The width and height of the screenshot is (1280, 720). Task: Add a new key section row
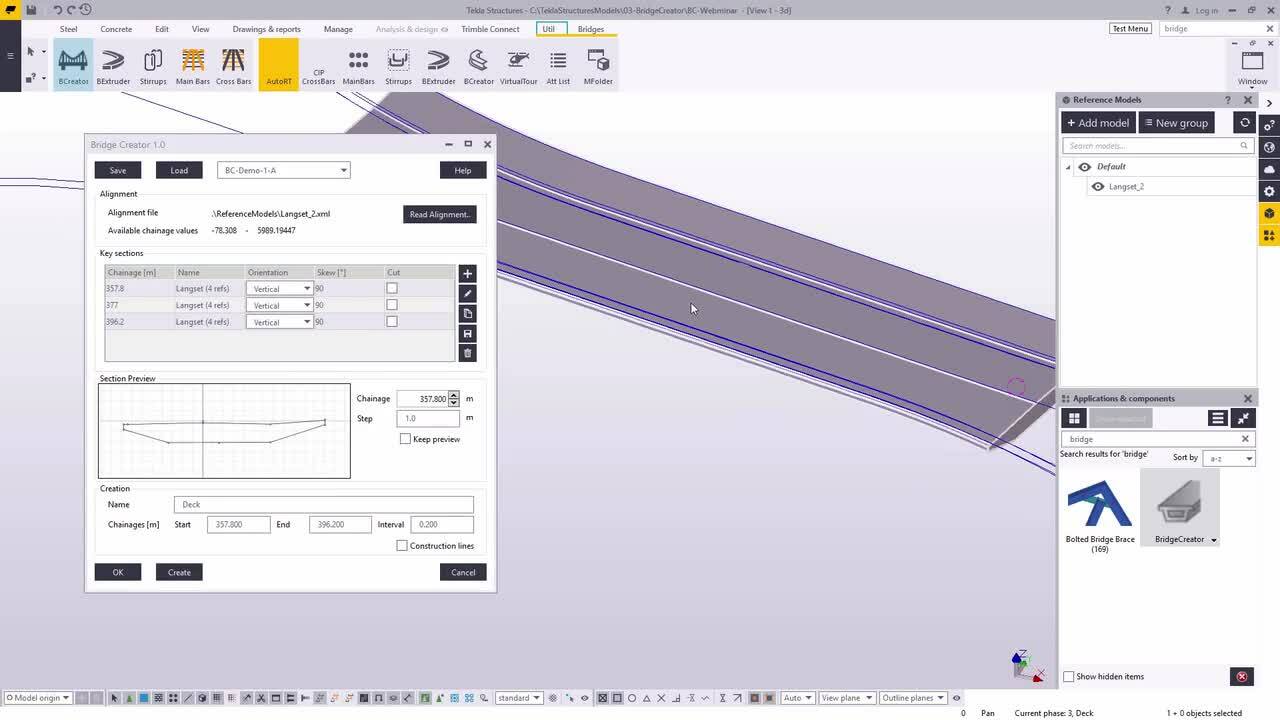point(467,272)
